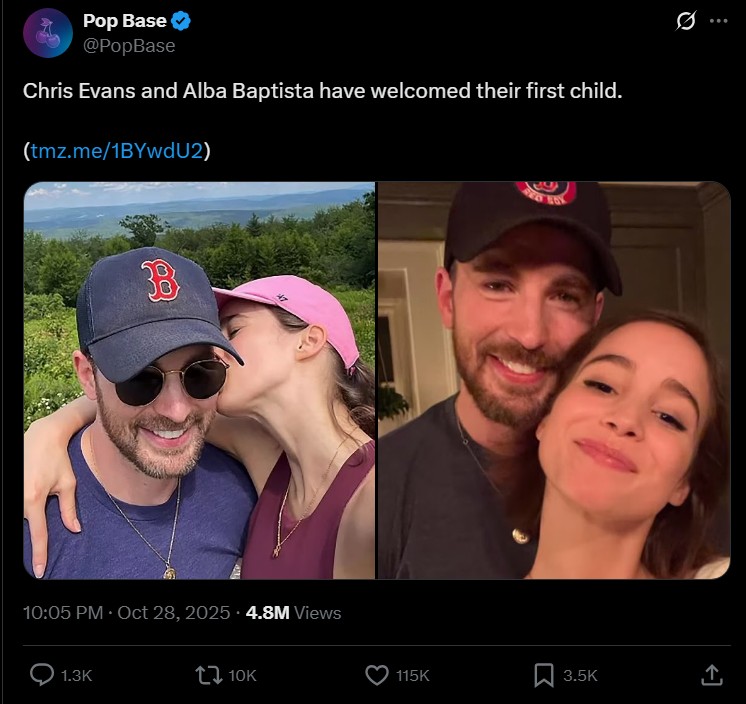Open the tmz.me/1BYwdU2 link

pyautogui.click(x=117, y=151)
